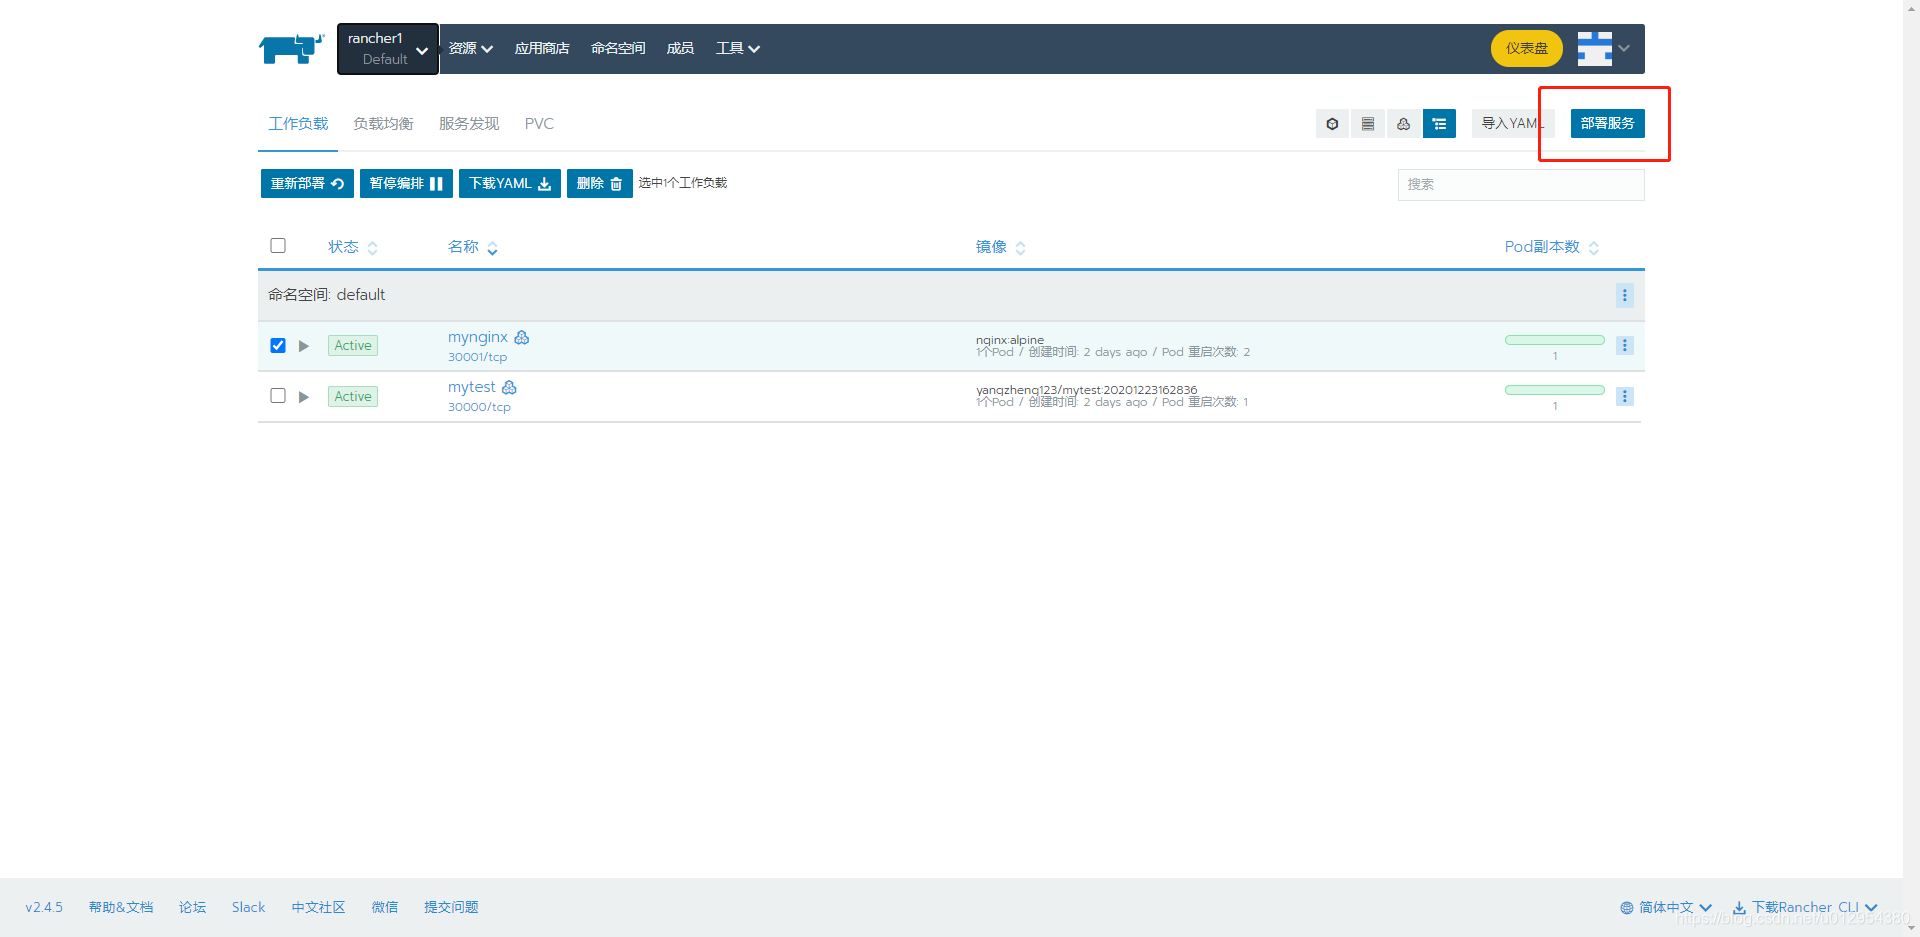The height and width of the screenshot is (937, 1920).
Task: Open rancher1 Default project selector
Action: click(388, 49)
